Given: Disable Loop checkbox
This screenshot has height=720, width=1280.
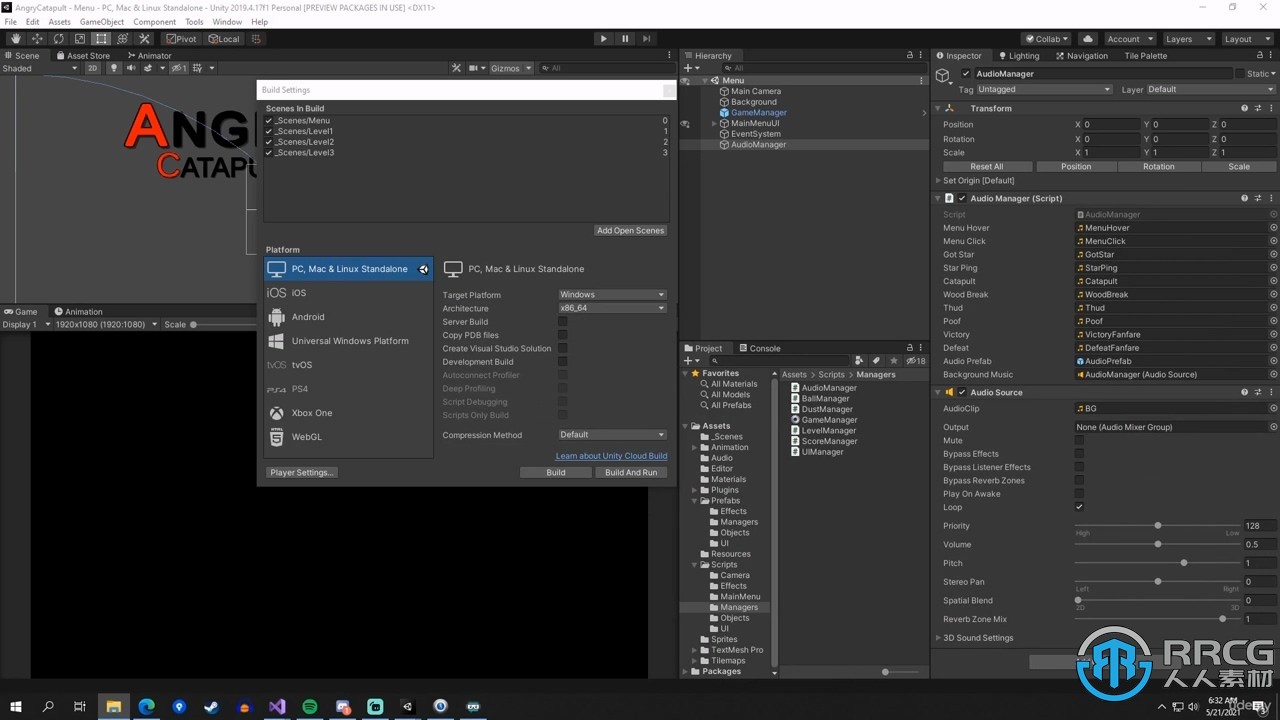Looking at the screenshot, I should pos(1079,507).
